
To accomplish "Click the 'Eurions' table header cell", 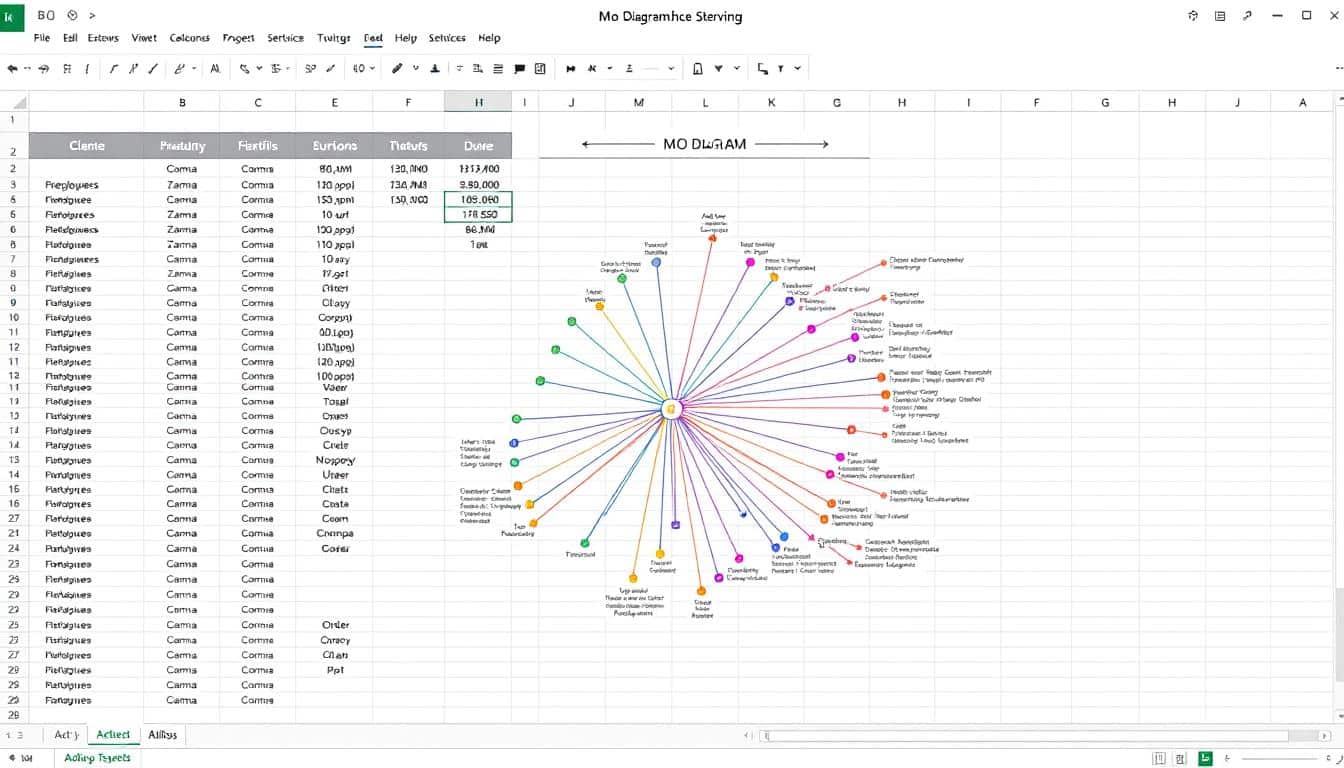I will click(x=334, y=145).
